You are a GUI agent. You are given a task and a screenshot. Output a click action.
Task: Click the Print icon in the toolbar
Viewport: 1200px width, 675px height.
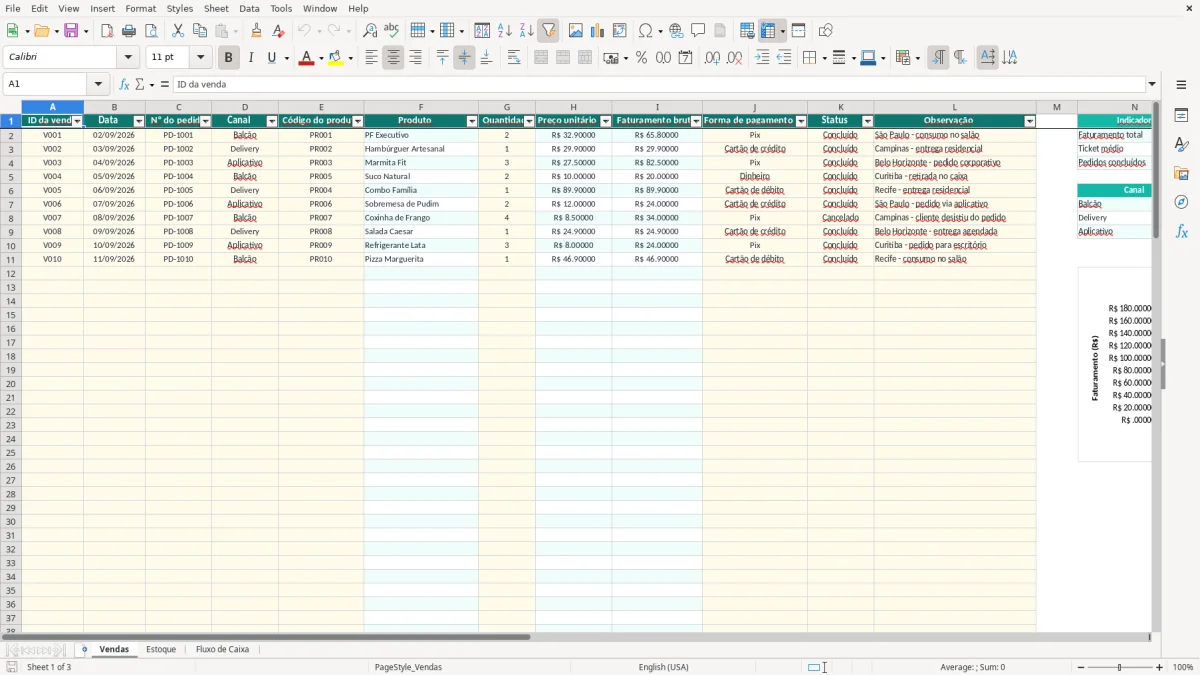tap(129, 31)
